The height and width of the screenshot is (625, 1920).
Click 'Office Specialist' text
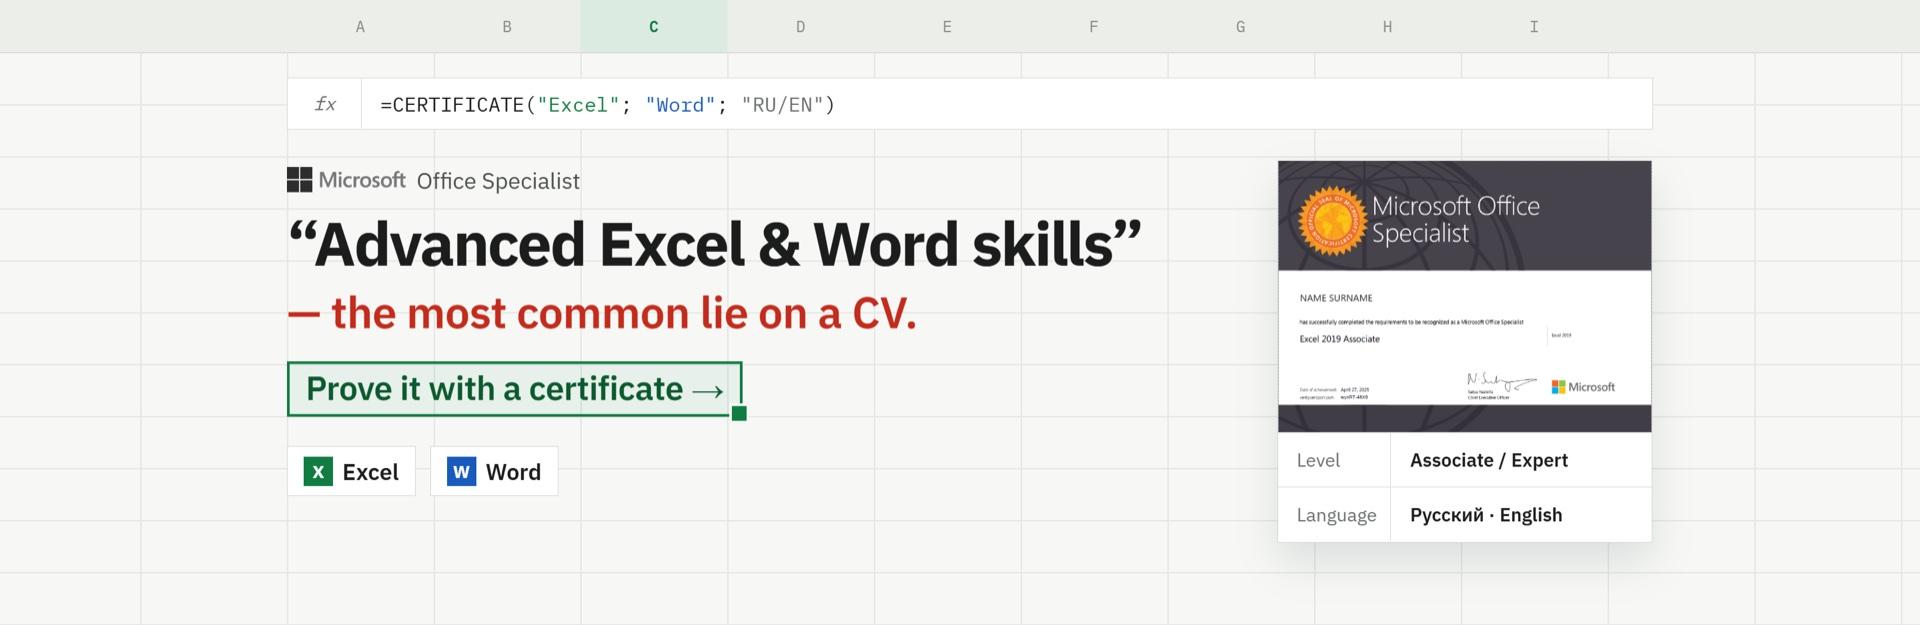(x=498, y=181)
